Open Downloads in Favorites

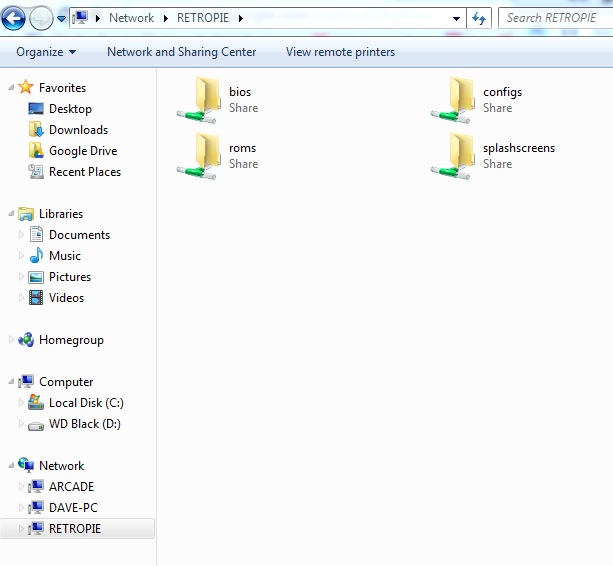tap(79, 130)
